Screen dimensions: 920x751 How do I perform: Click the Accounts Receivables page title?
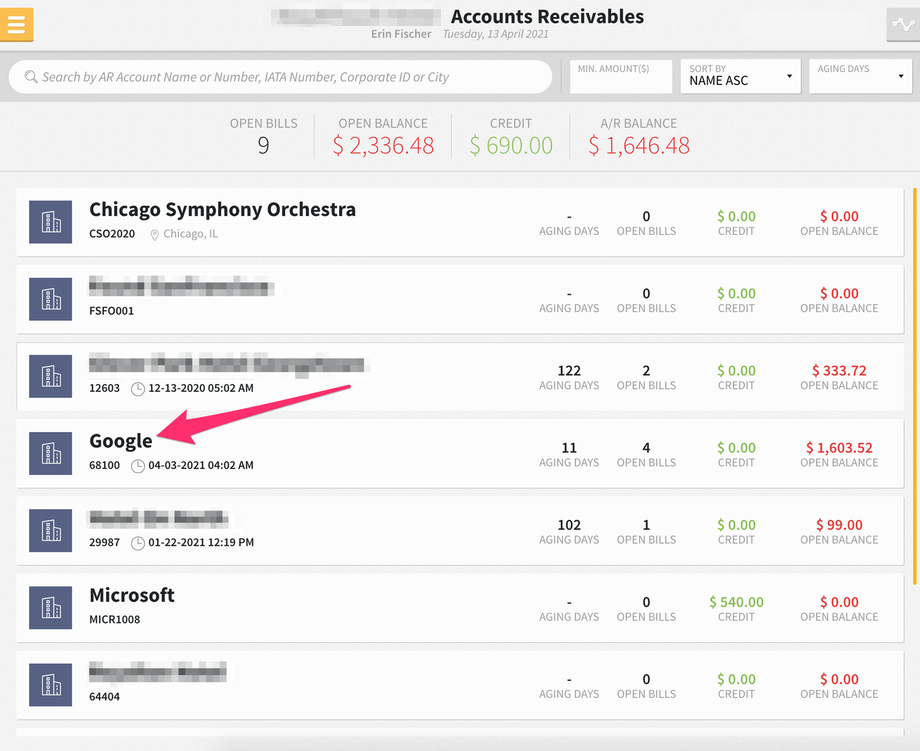(547, 16)
